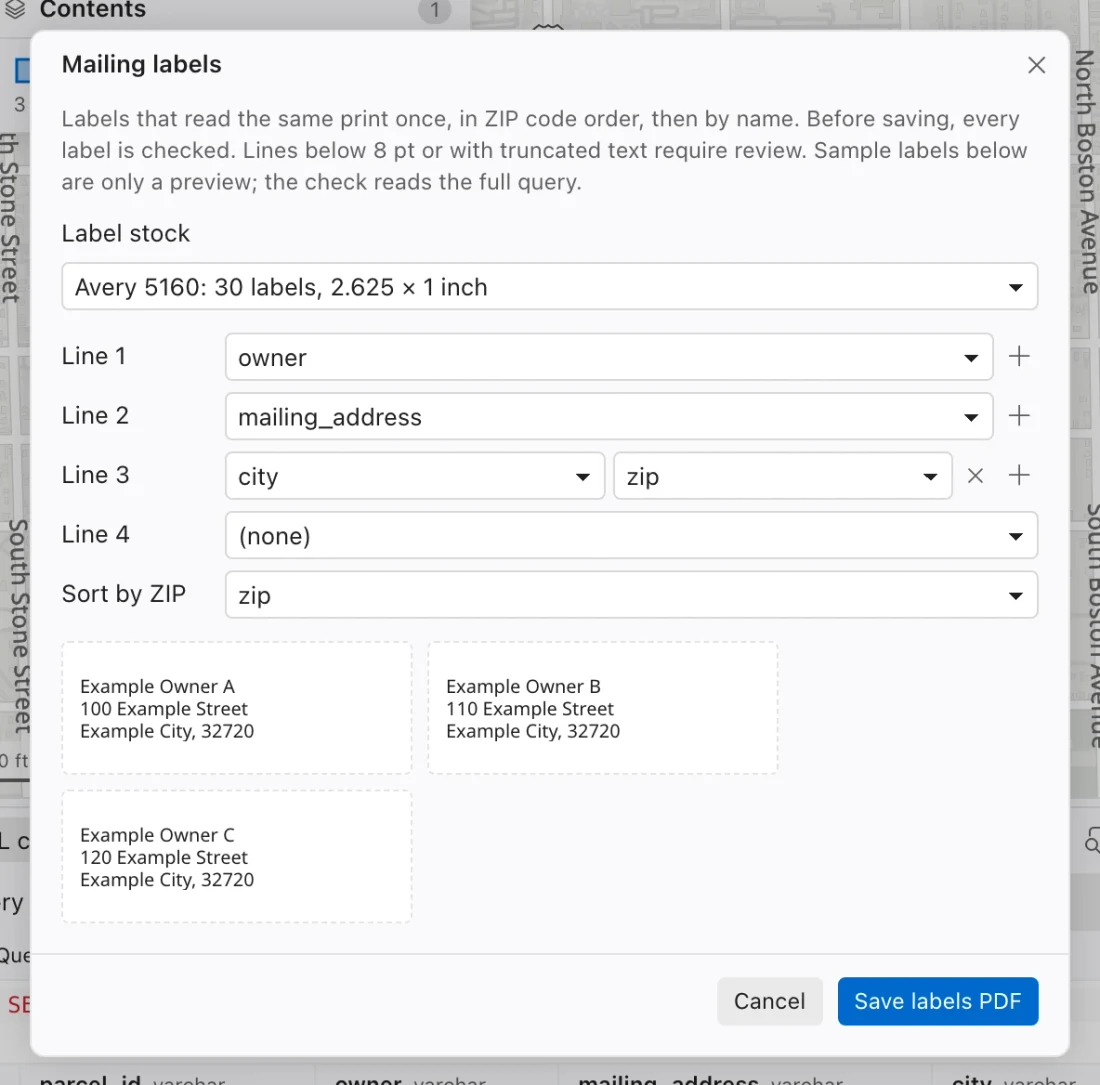
Task: Add a field to Line 1
Action: pyautogui.click(x=1019, y=356)
